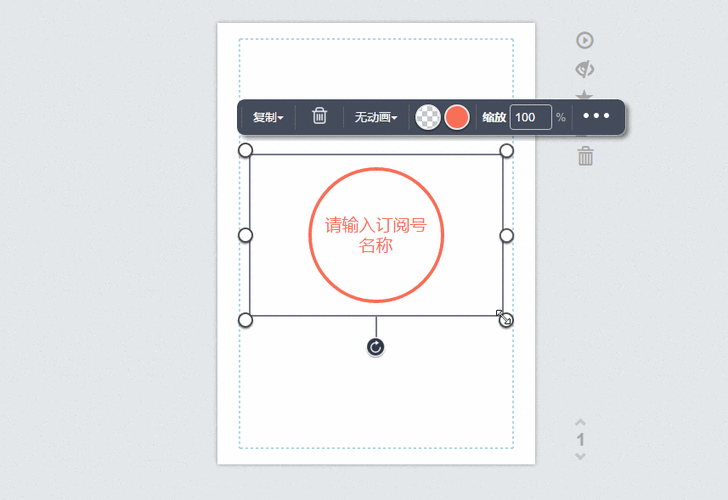The width and height of the screenshot is (728, 500).
Task: Delete the page using the sidebar trash icon
Action: click(x=586, y=156)
